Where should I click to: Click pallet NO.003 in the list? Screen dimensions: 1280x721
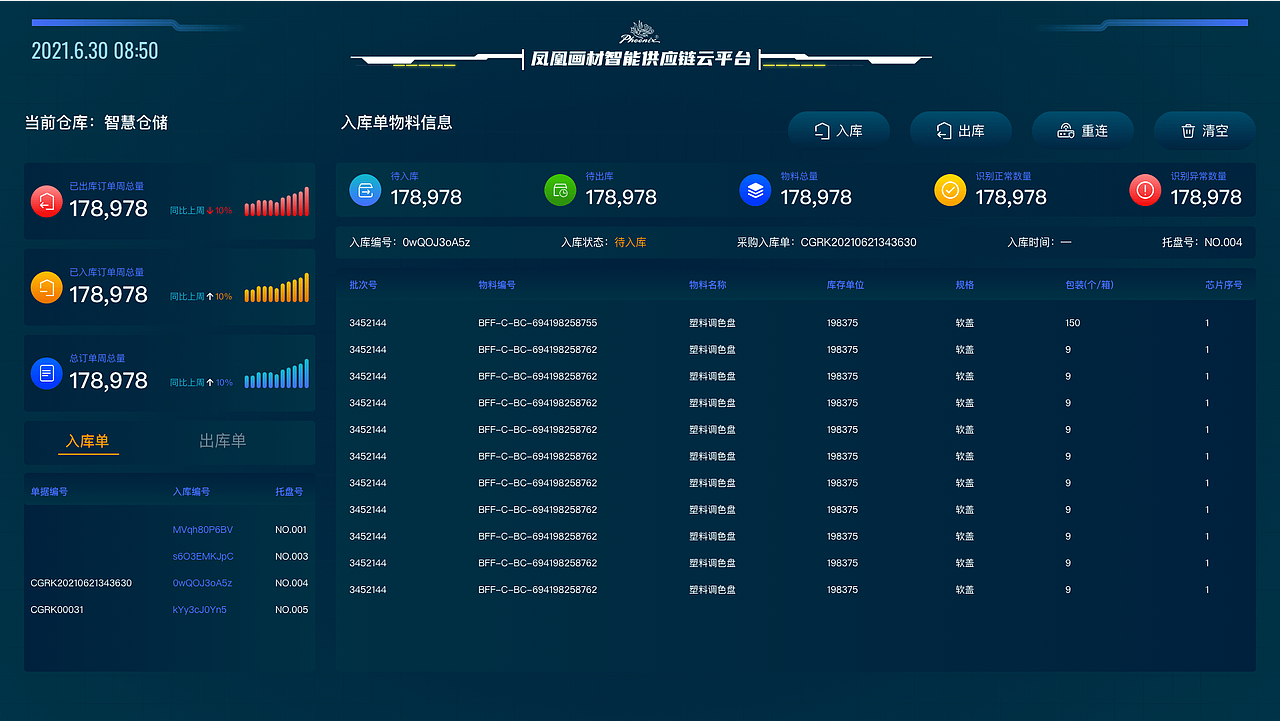tap(291, 556)
